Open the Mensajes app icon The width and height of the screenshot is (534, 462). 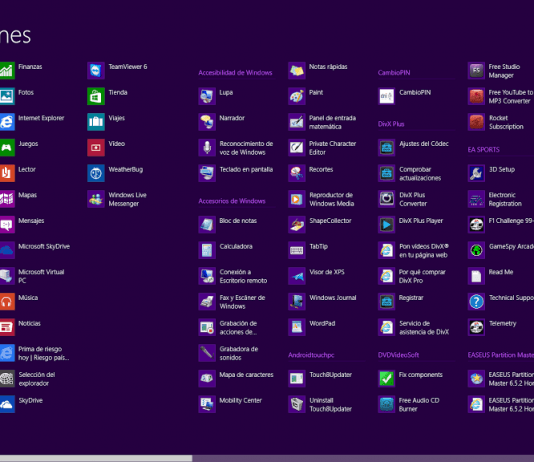point(7,225)
